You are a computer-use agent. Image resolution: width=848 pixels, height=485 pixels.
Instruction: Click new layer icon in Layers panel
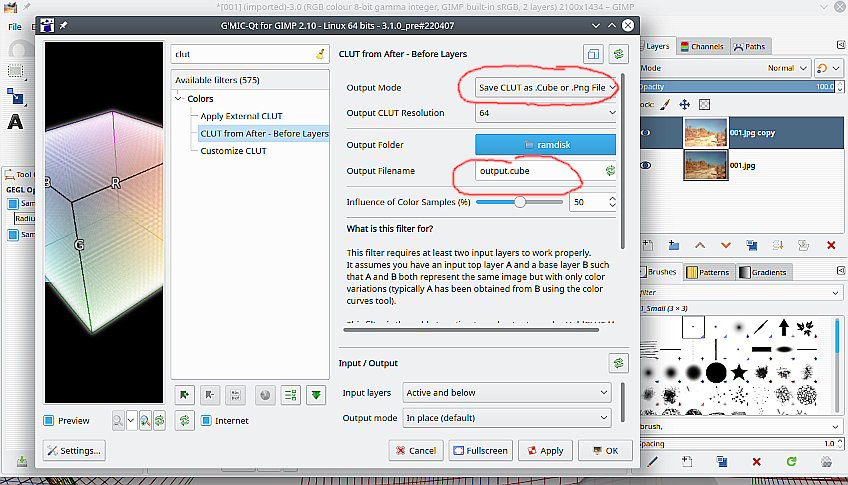point(647,245)
